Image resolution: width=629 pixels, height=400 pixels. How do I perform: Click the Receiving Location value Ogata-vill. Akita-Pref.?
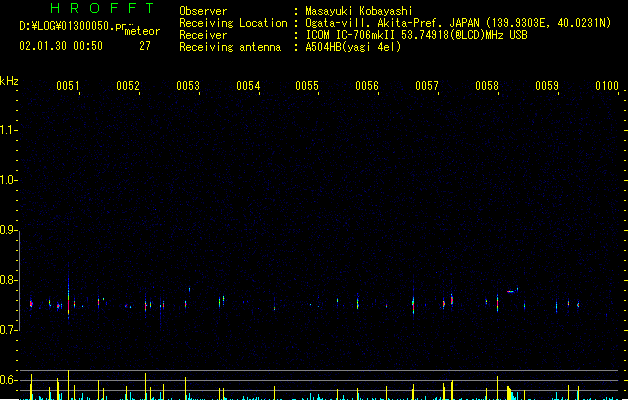pyautogui.click(x=373, y=23)
